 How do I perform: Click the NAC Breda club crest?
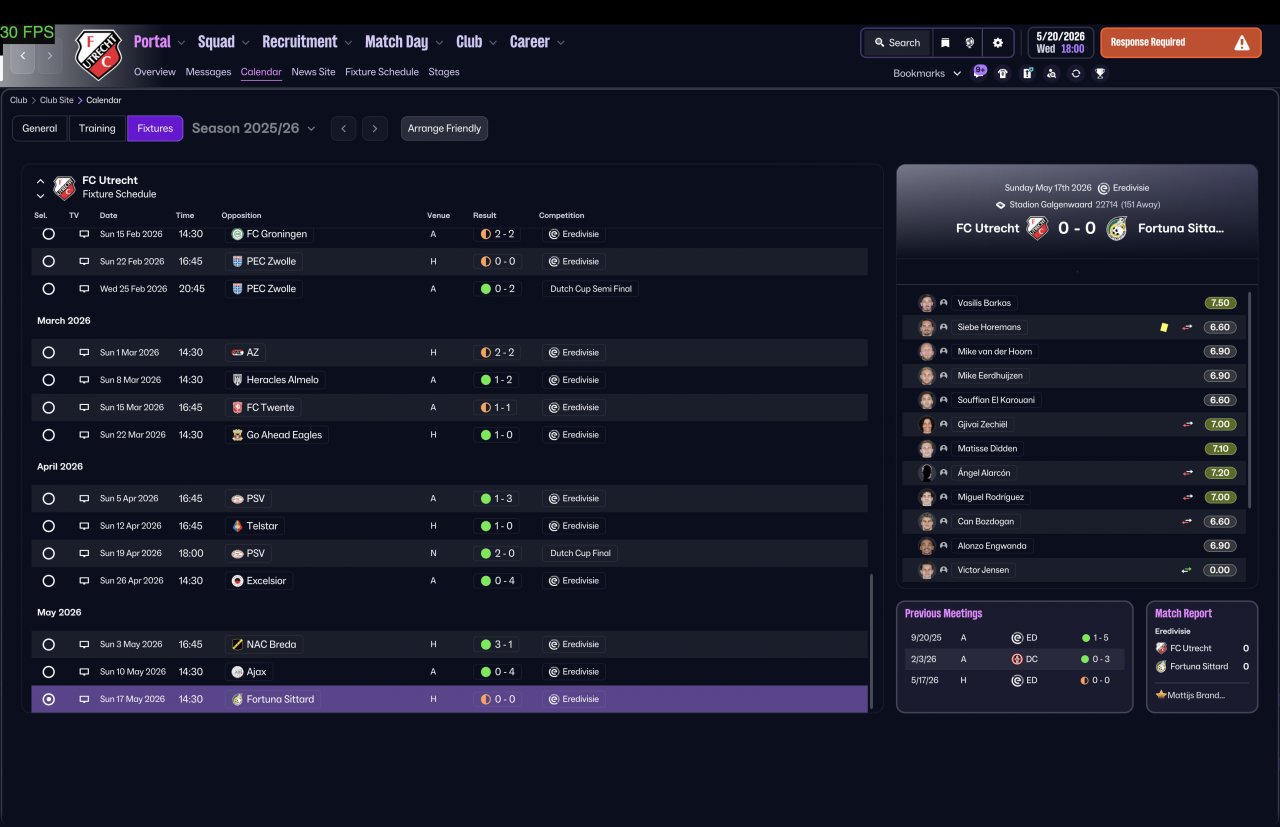coord(237,645)
